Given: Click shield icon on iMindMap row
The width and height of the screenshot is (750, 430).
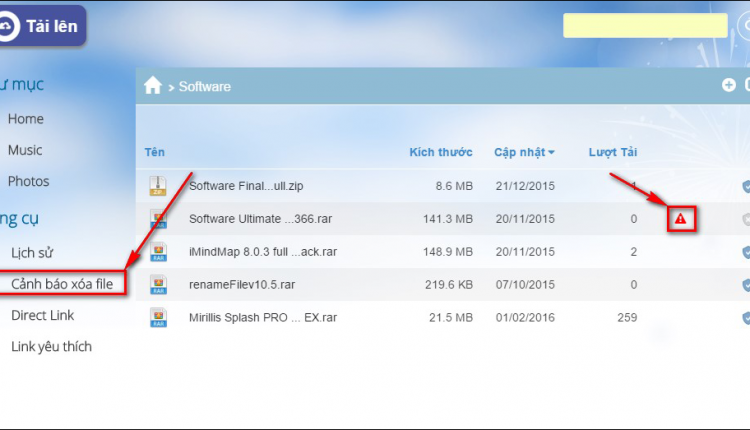Looking at the screenshot, I should click(x=746, y=252).
